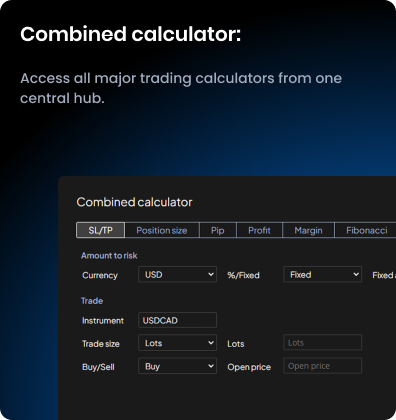
Task: Focus the Lots input field
Action: point(322,342)
